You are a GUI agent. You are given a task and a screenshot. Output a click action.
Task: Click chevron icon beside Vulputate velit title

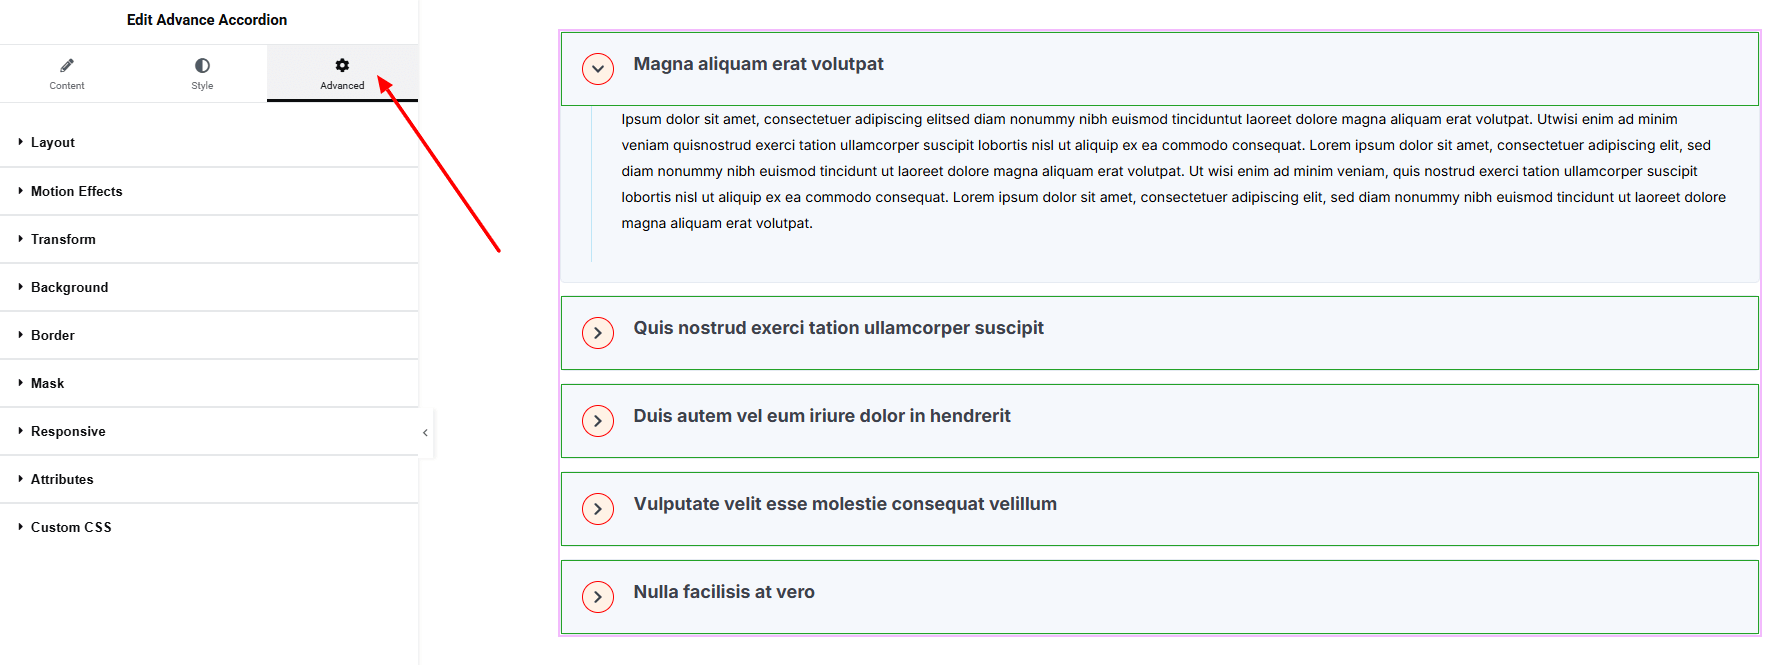pos(598,509)
